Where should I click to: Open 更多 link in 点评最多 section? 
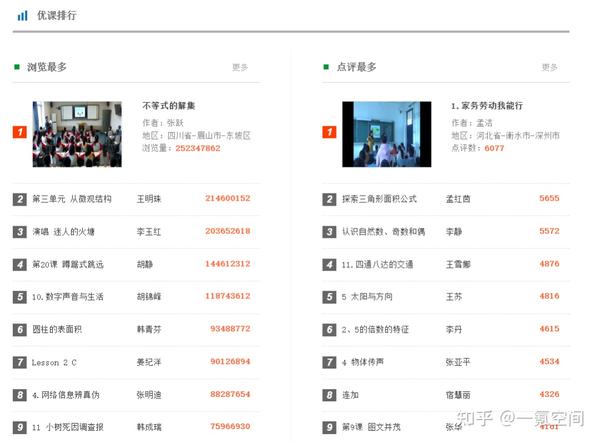pos(549,67)
